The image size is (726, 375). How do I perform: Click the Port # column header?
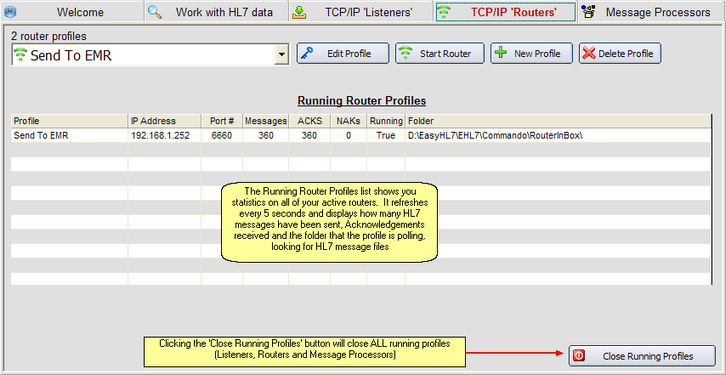[x=222, y=121]
